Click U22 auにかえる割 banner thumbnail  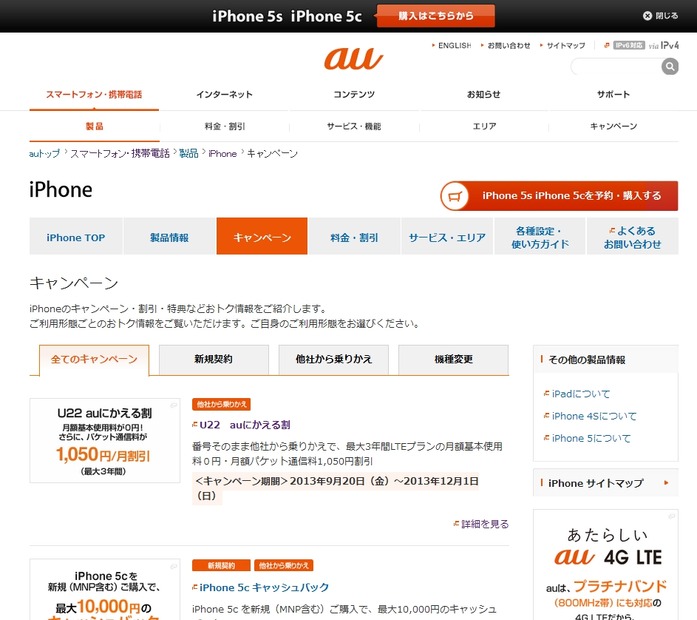[x=104, y=440]
